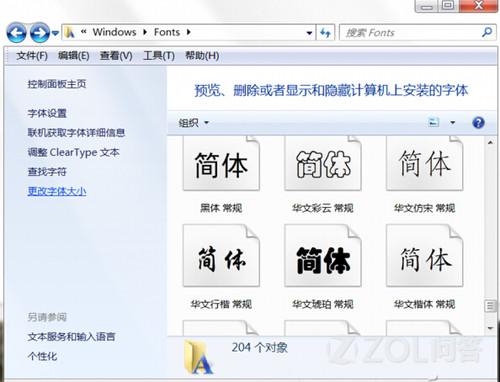
Task: Click the 华文彩云 常规 label text
Action: (x=323, y=208)
